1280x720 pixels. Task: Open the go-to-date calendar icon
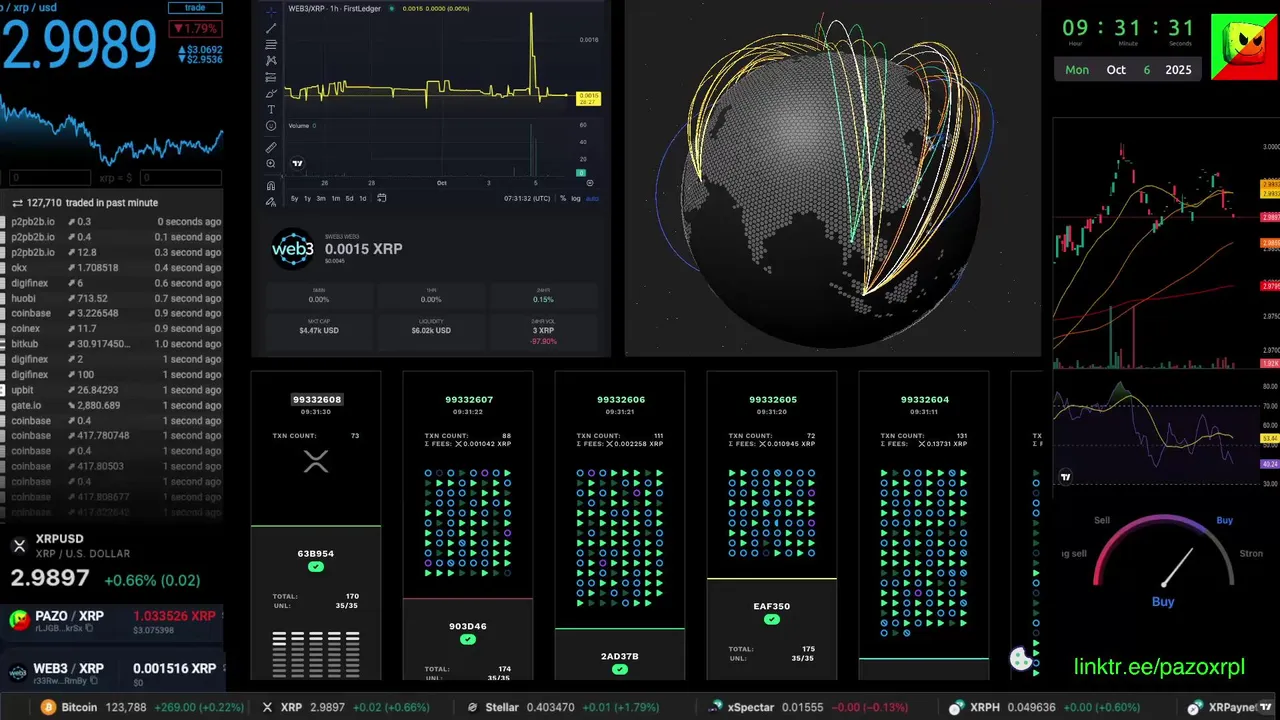(x=382, y=198)
